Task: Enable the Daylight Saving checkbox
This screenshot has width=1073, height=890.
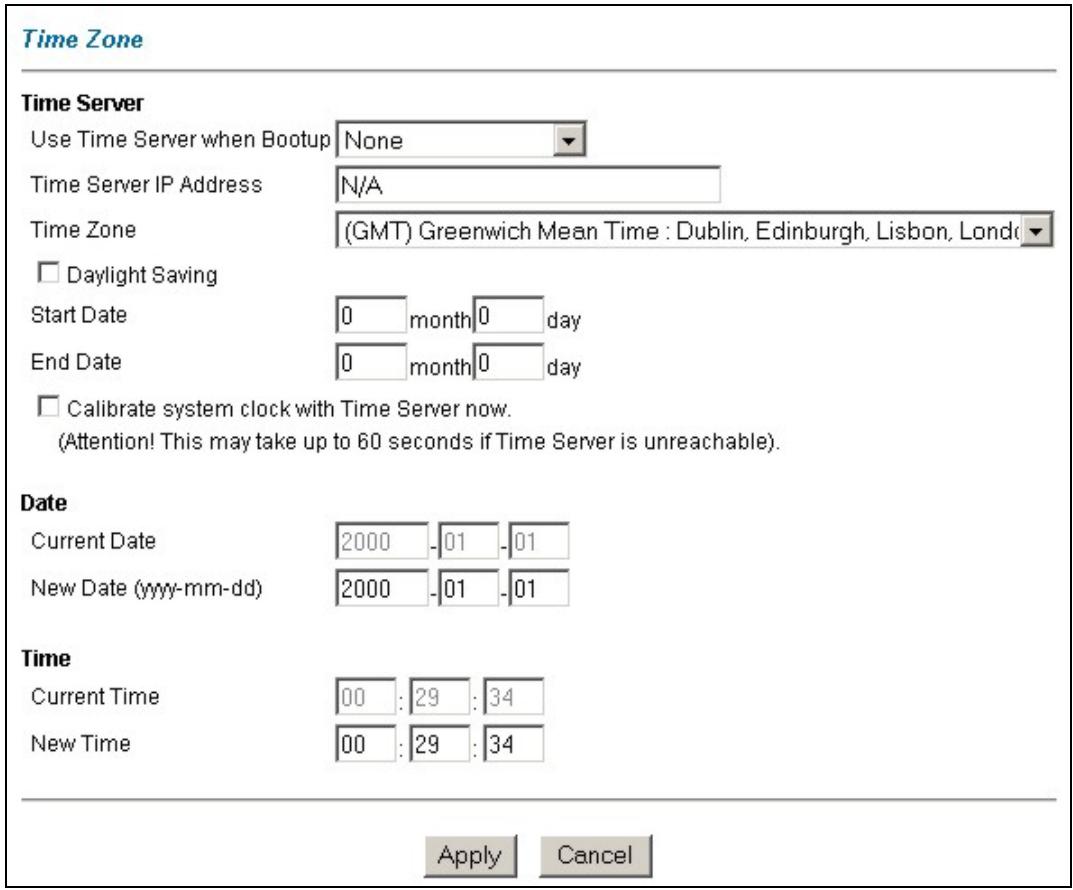Action: click(48, 274)
